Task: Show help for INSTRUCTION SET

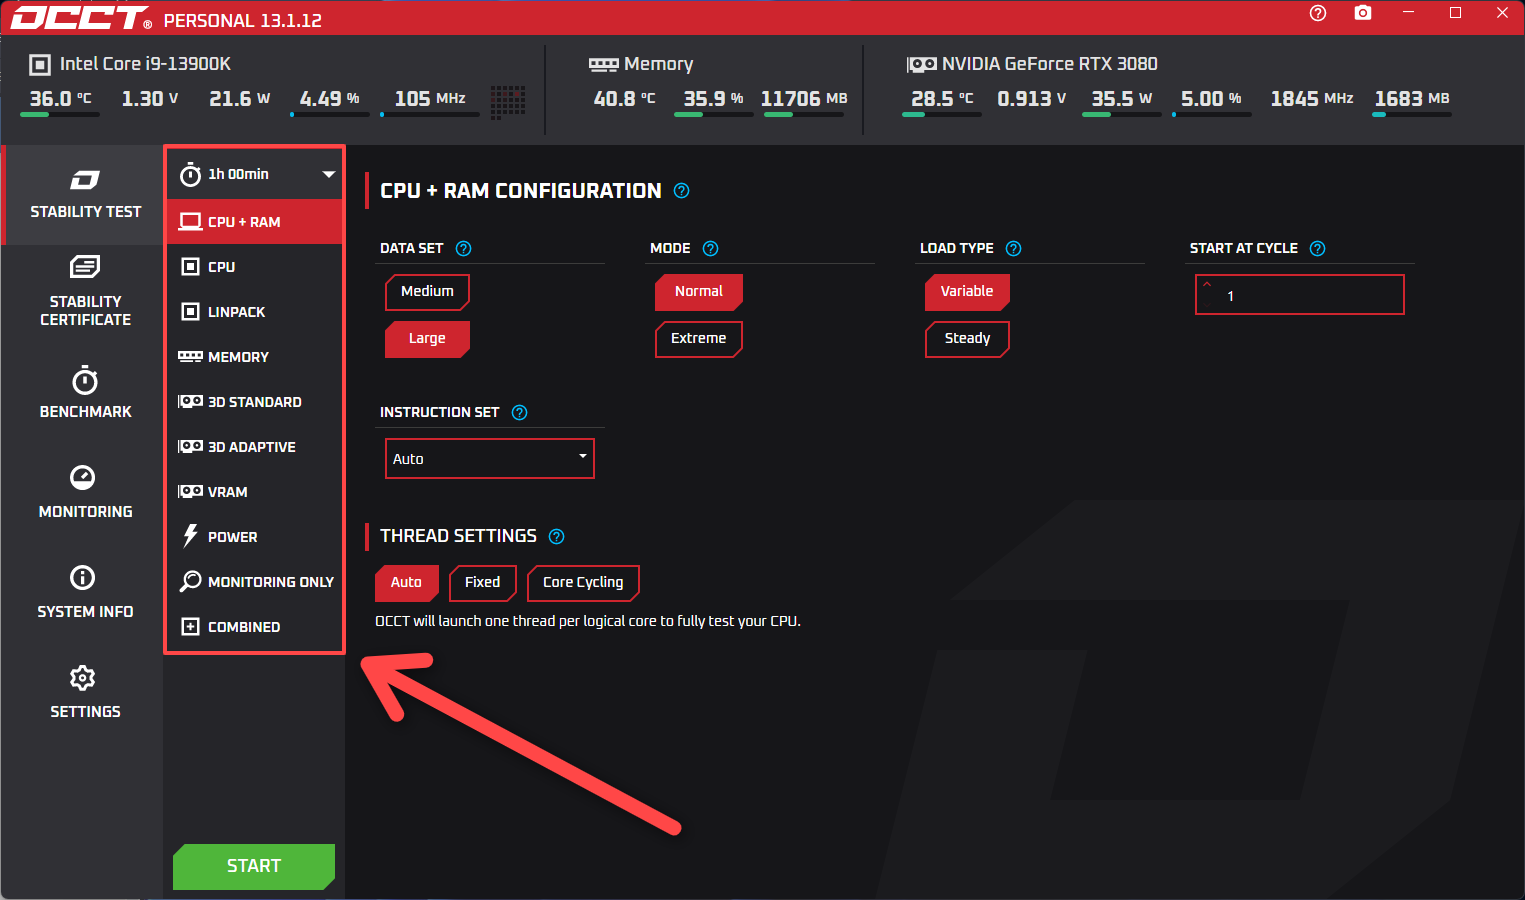Action: 520,412
